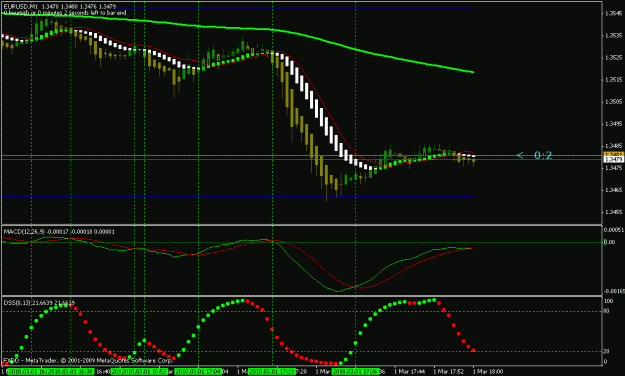Click the 1.3485 price axis label

coord(613,146)
